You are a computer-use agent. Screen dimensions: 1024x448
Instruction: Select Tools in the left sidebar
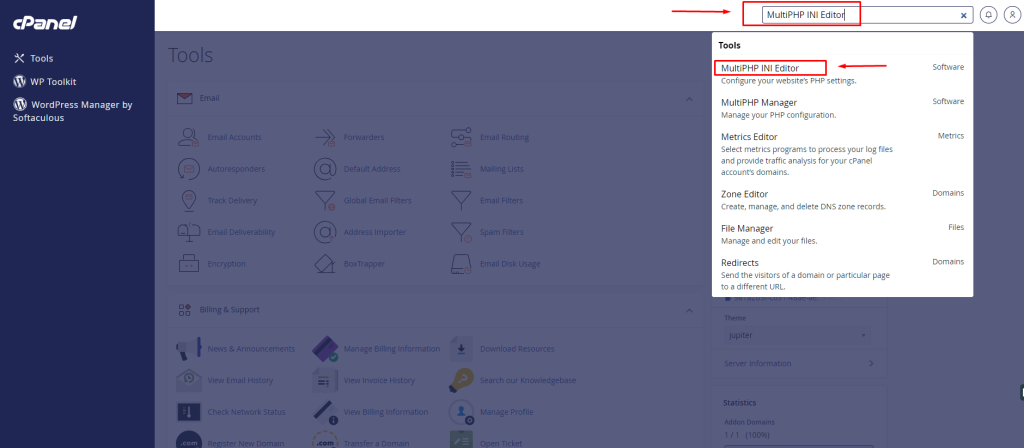[41, 59]
